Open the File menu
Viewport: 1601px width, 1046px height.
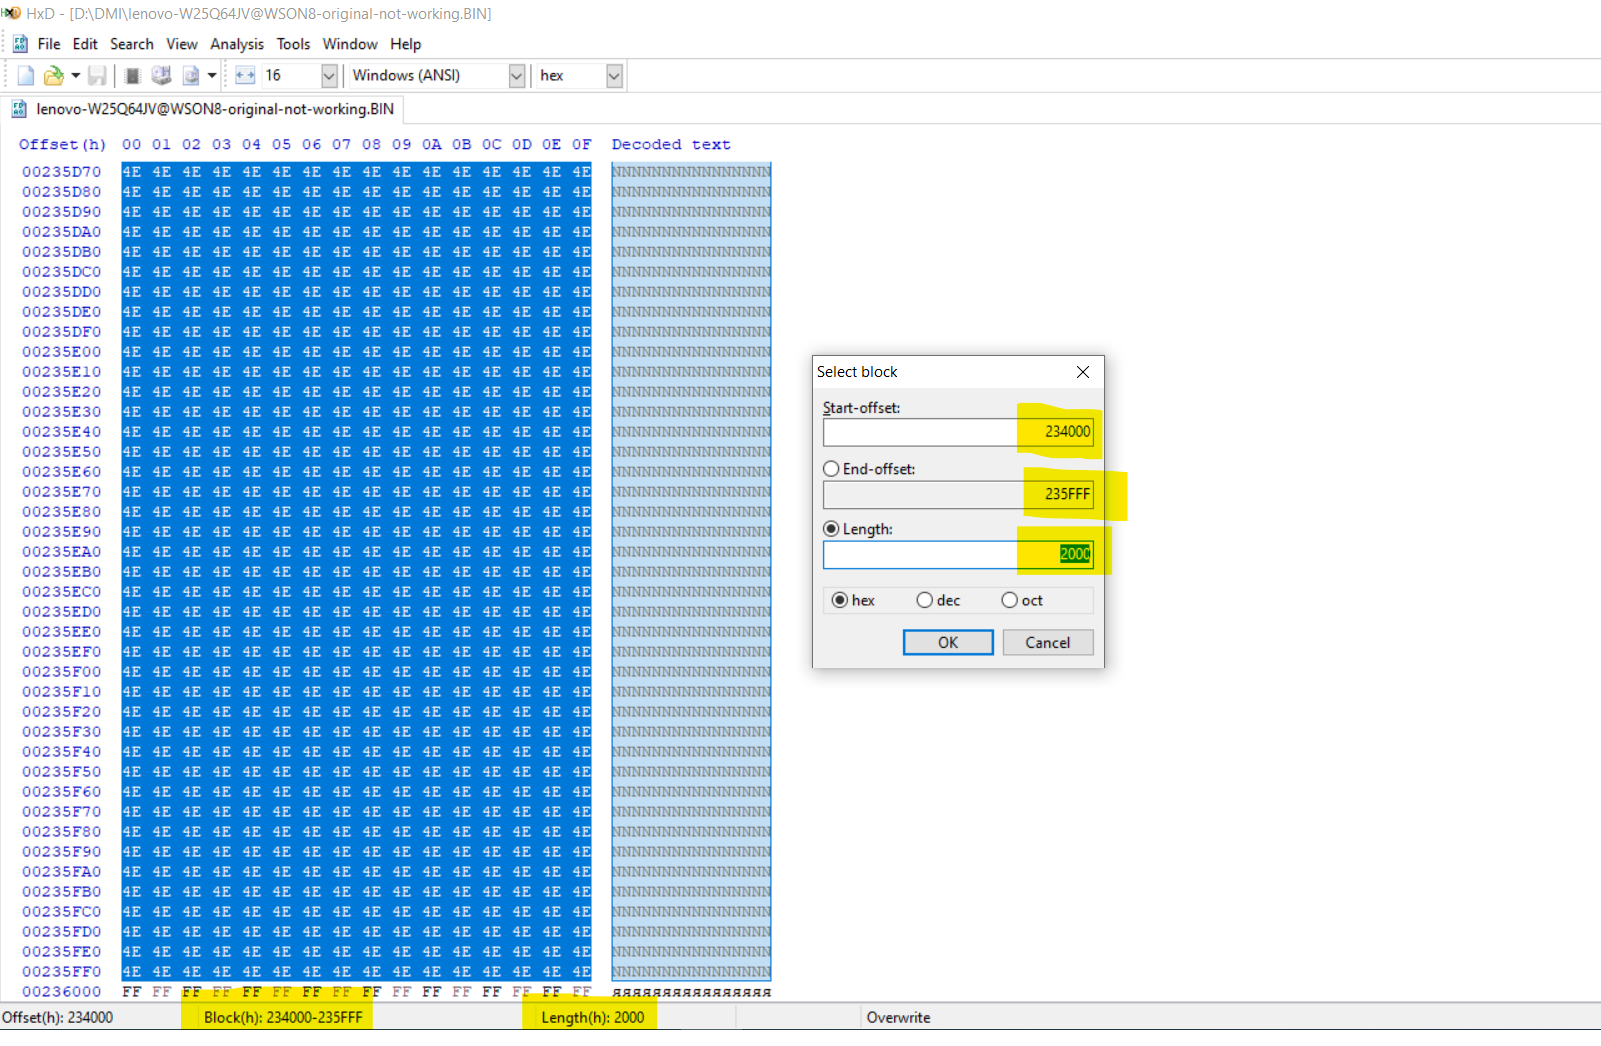pyautogui.click(x=49, y=44)
